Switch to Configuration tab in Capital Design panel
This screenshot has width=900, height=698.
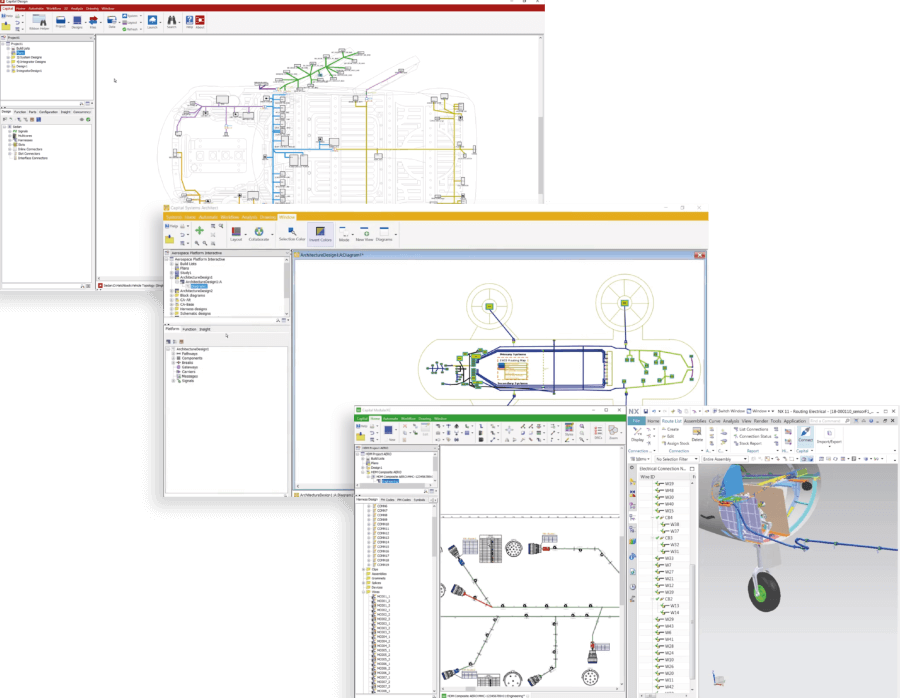tap(48, 112)
